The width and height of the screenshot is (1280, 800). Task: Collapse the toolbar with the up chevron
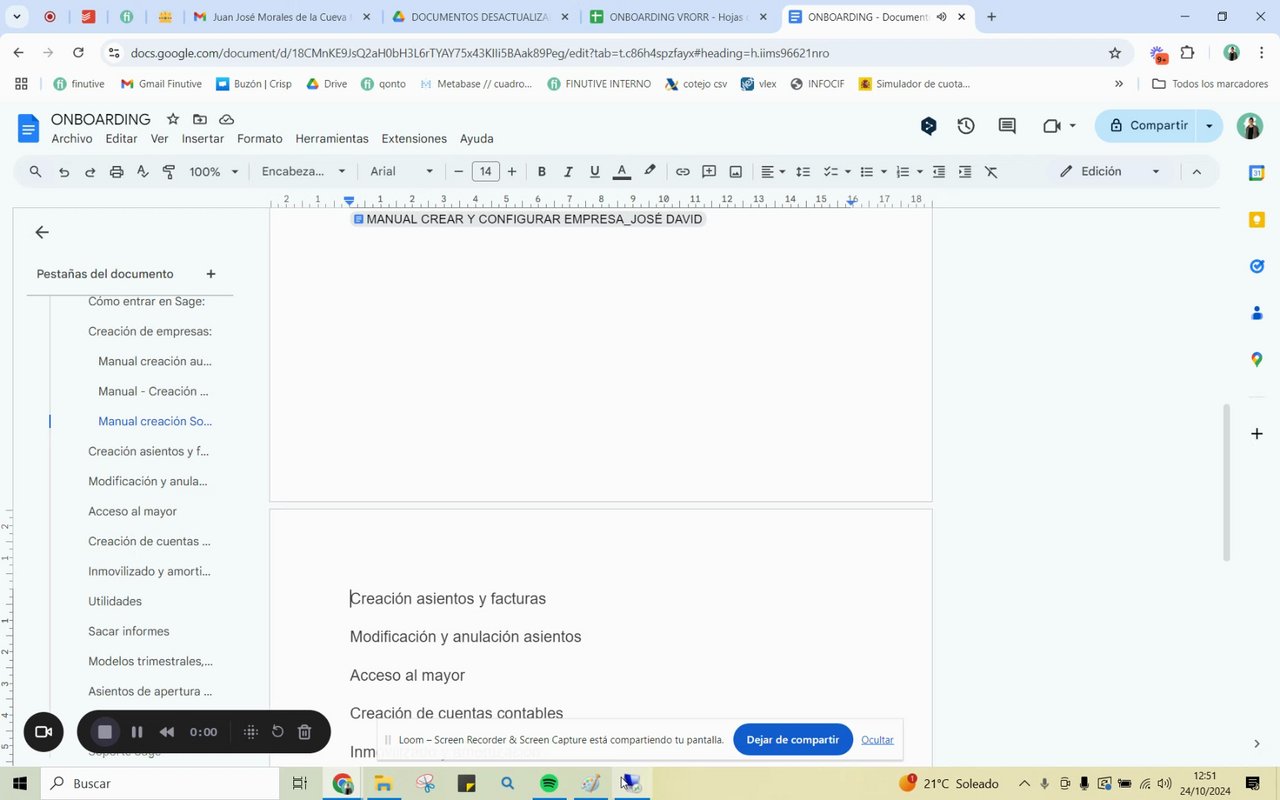click(1196, 172)
